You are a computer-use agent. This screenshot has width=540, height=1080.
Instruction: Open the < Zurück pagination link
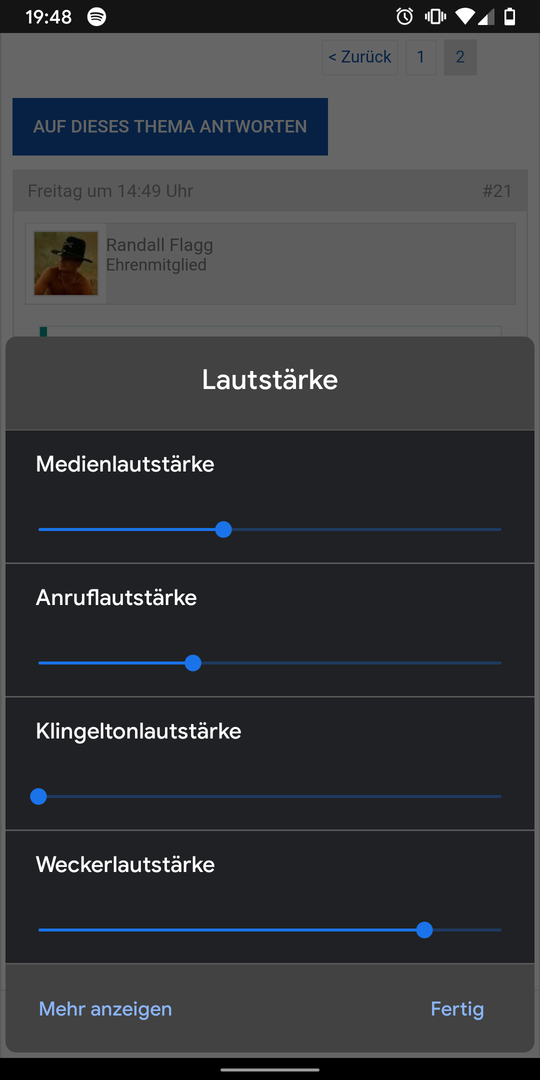(x=360, y=56)
